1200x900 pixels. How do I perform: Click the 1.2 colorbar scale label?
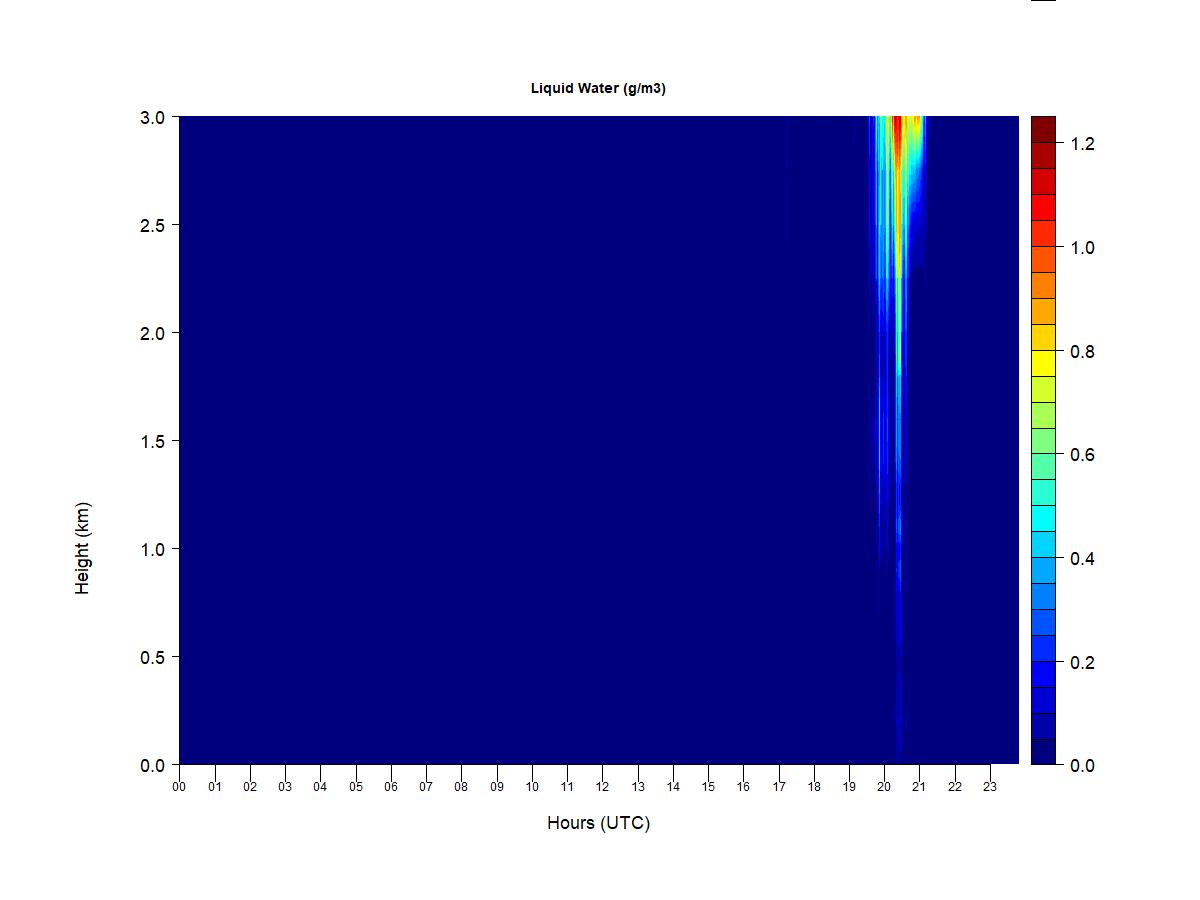click(1082, 144)
